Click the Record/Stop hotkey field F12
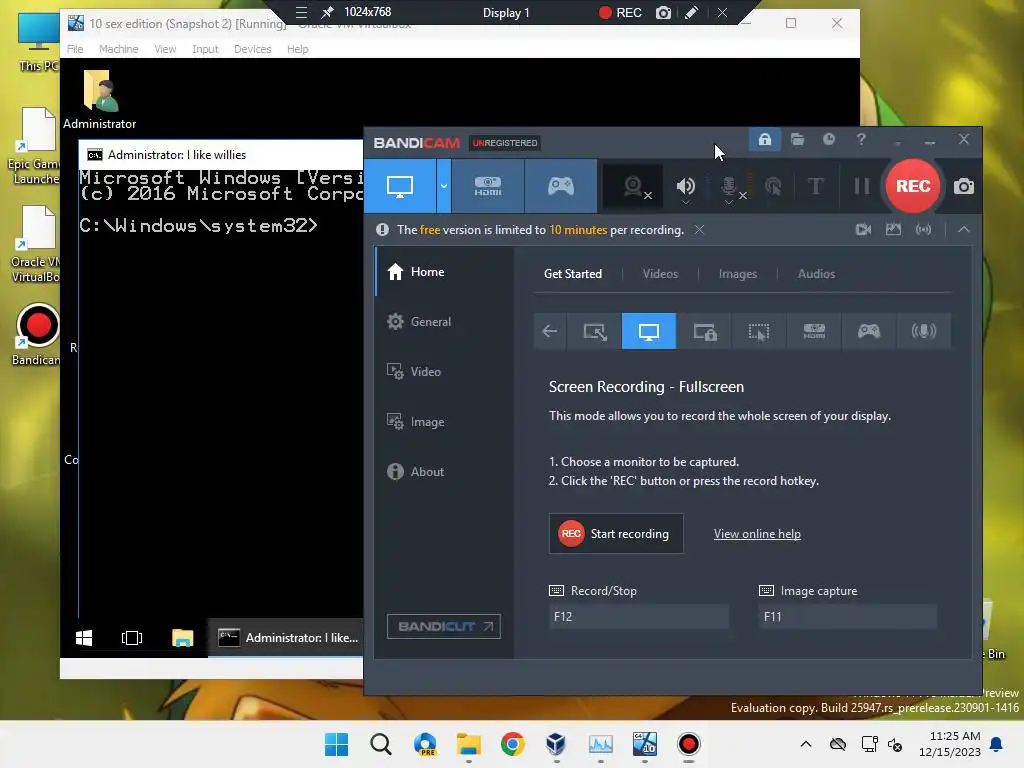Viewport: 1024px width, 768px height. coord(639,616)
